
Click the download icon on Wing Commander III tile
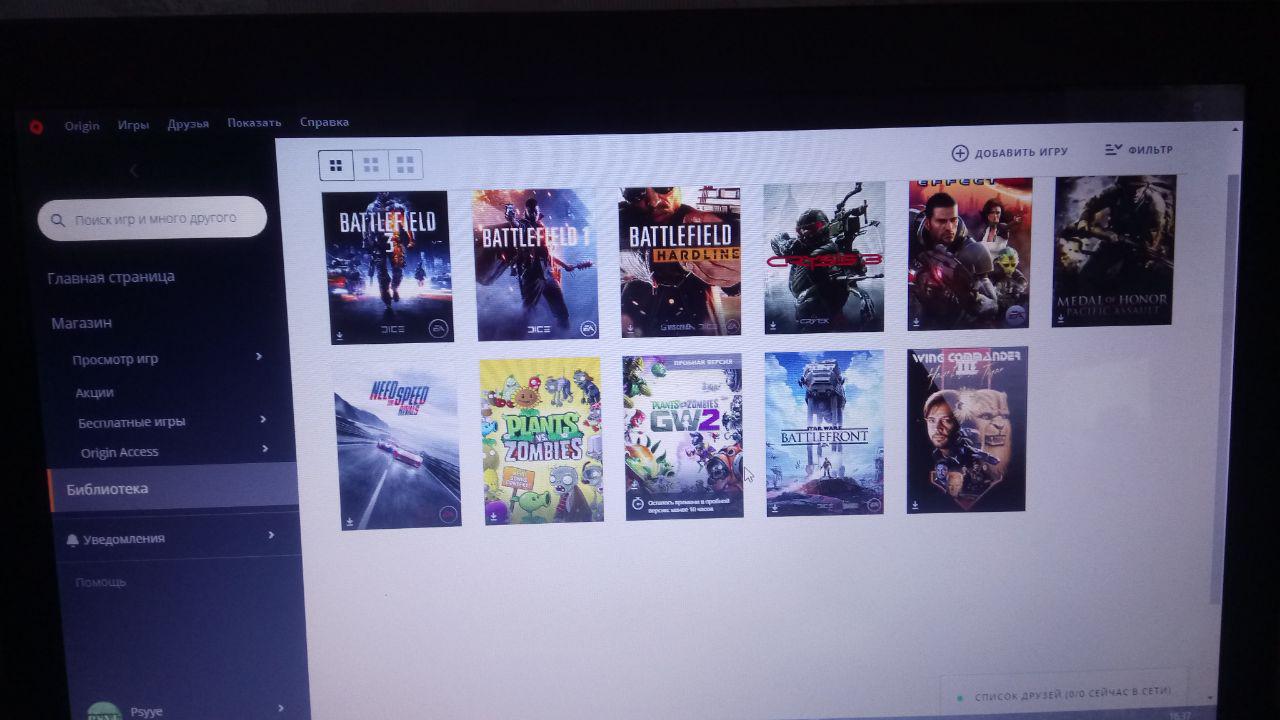[x=916, y=505]
